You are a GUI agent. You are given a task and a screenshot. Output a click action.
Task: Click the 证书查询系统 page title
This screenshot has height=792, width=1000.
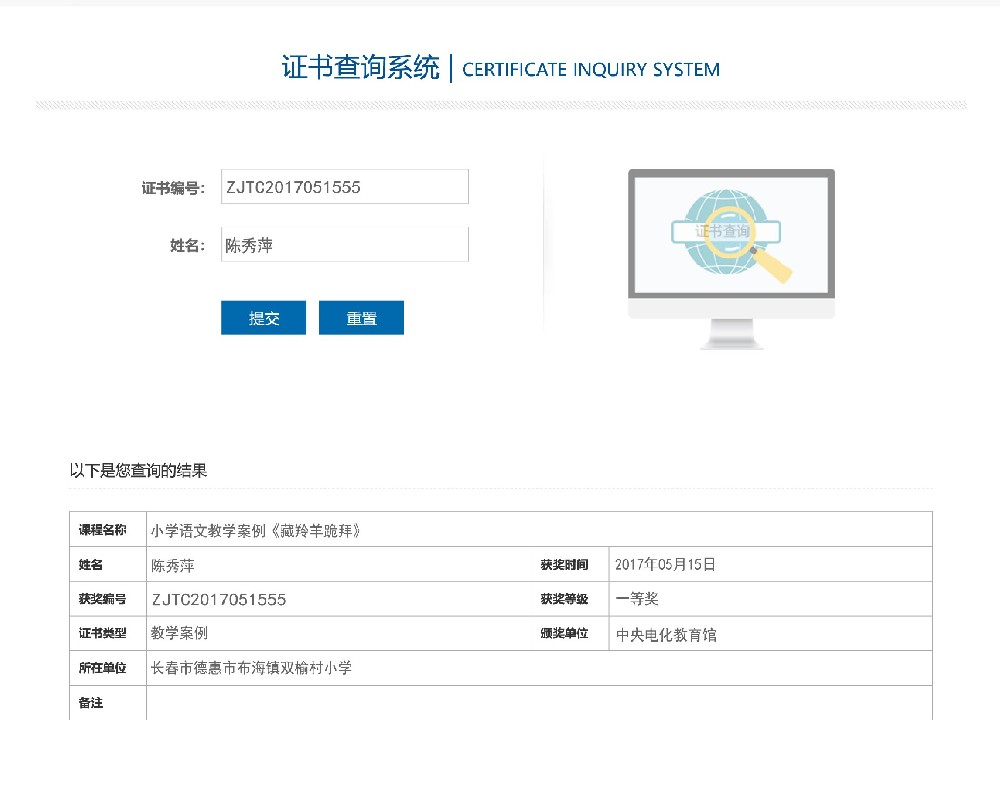(x=360, y=68)
